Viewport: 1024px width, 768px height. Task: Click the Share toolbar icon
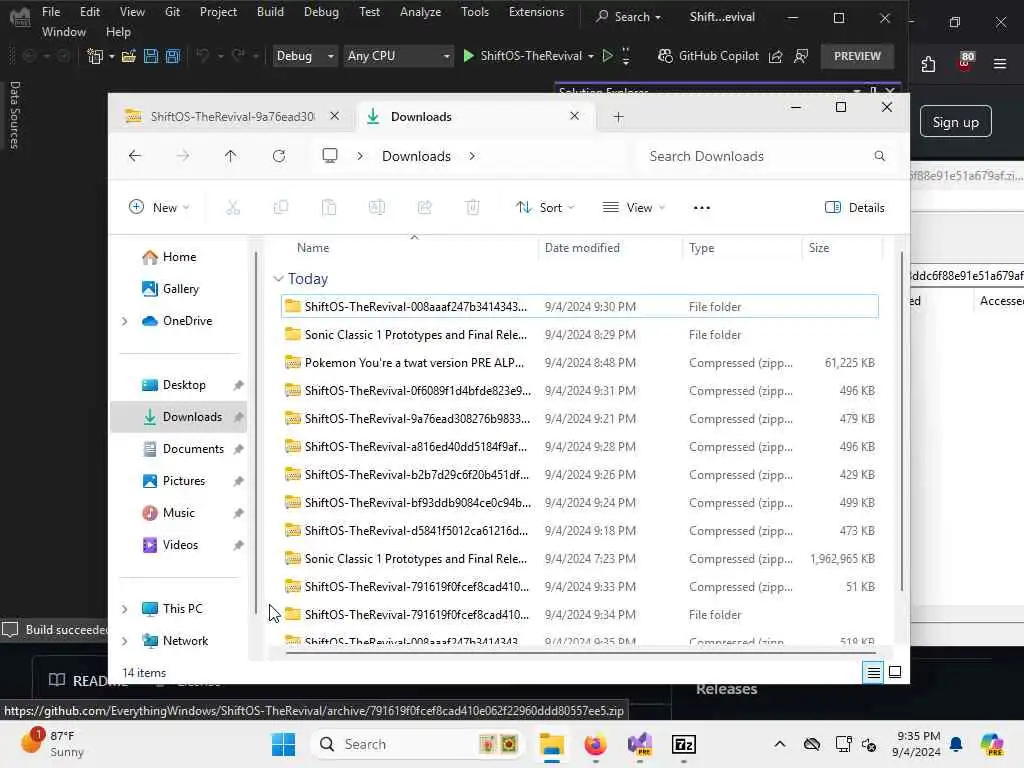[x=424, y=208]
